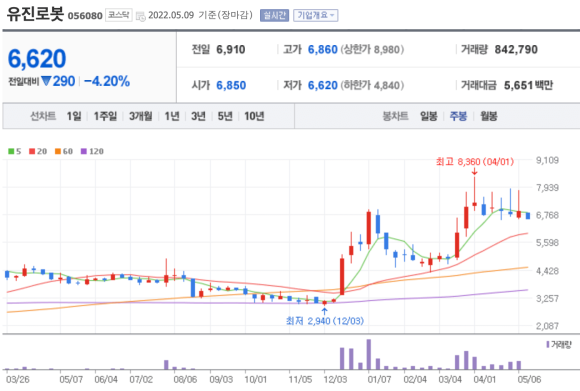The image size is (580, 391).
Task: Click the 봉차트 label
Action: [x=395, y=116]
